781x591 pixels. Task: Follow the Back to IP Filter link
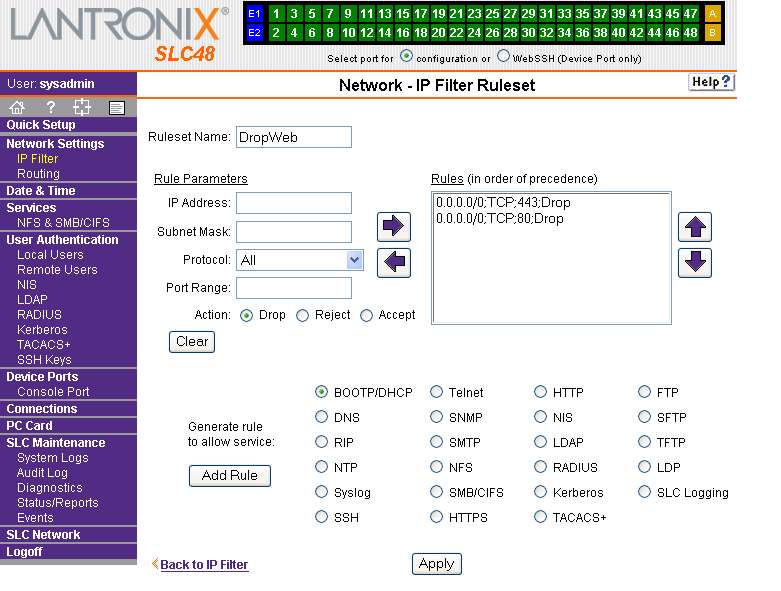pos(204,565)
